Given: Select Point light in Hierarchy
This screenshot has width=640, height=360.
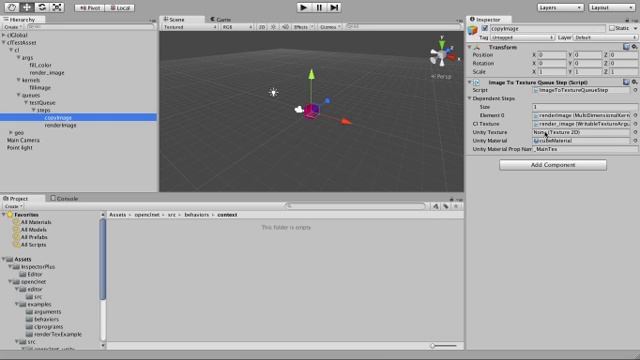Looking at the screenshot, I should tap(20, 148).
